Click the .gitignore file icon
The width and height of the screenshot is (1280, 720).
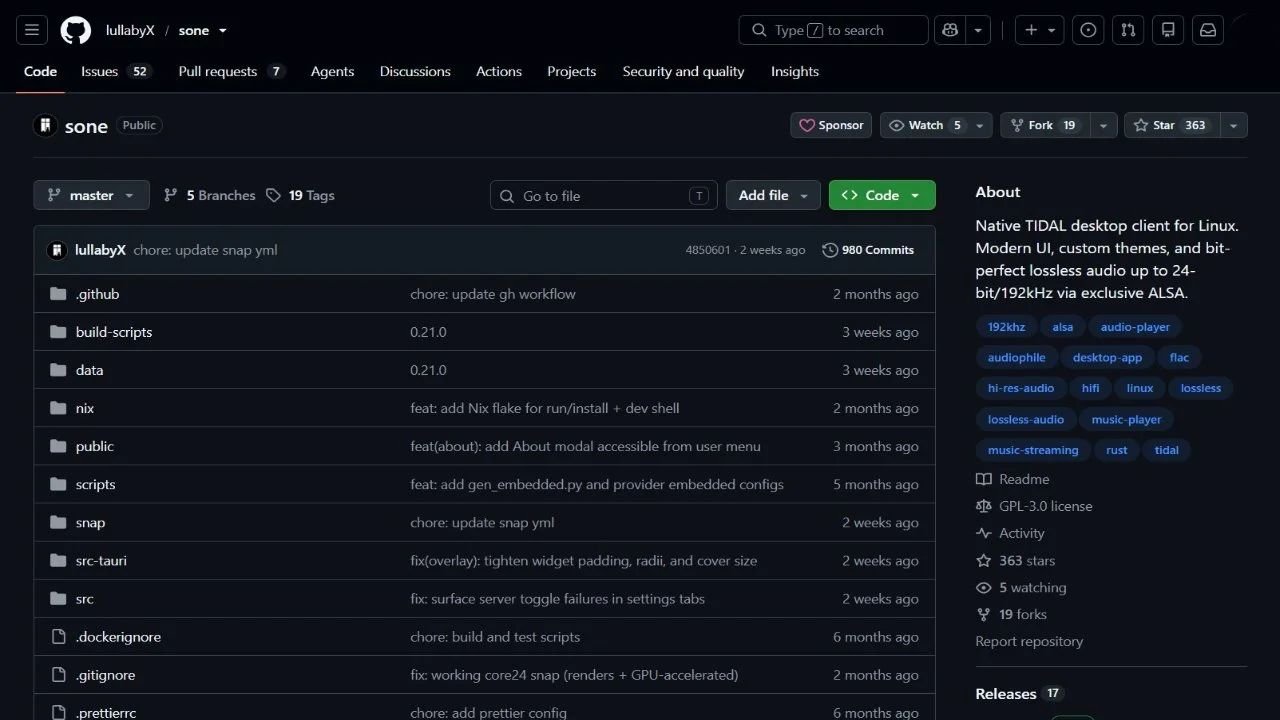point(58,675)
